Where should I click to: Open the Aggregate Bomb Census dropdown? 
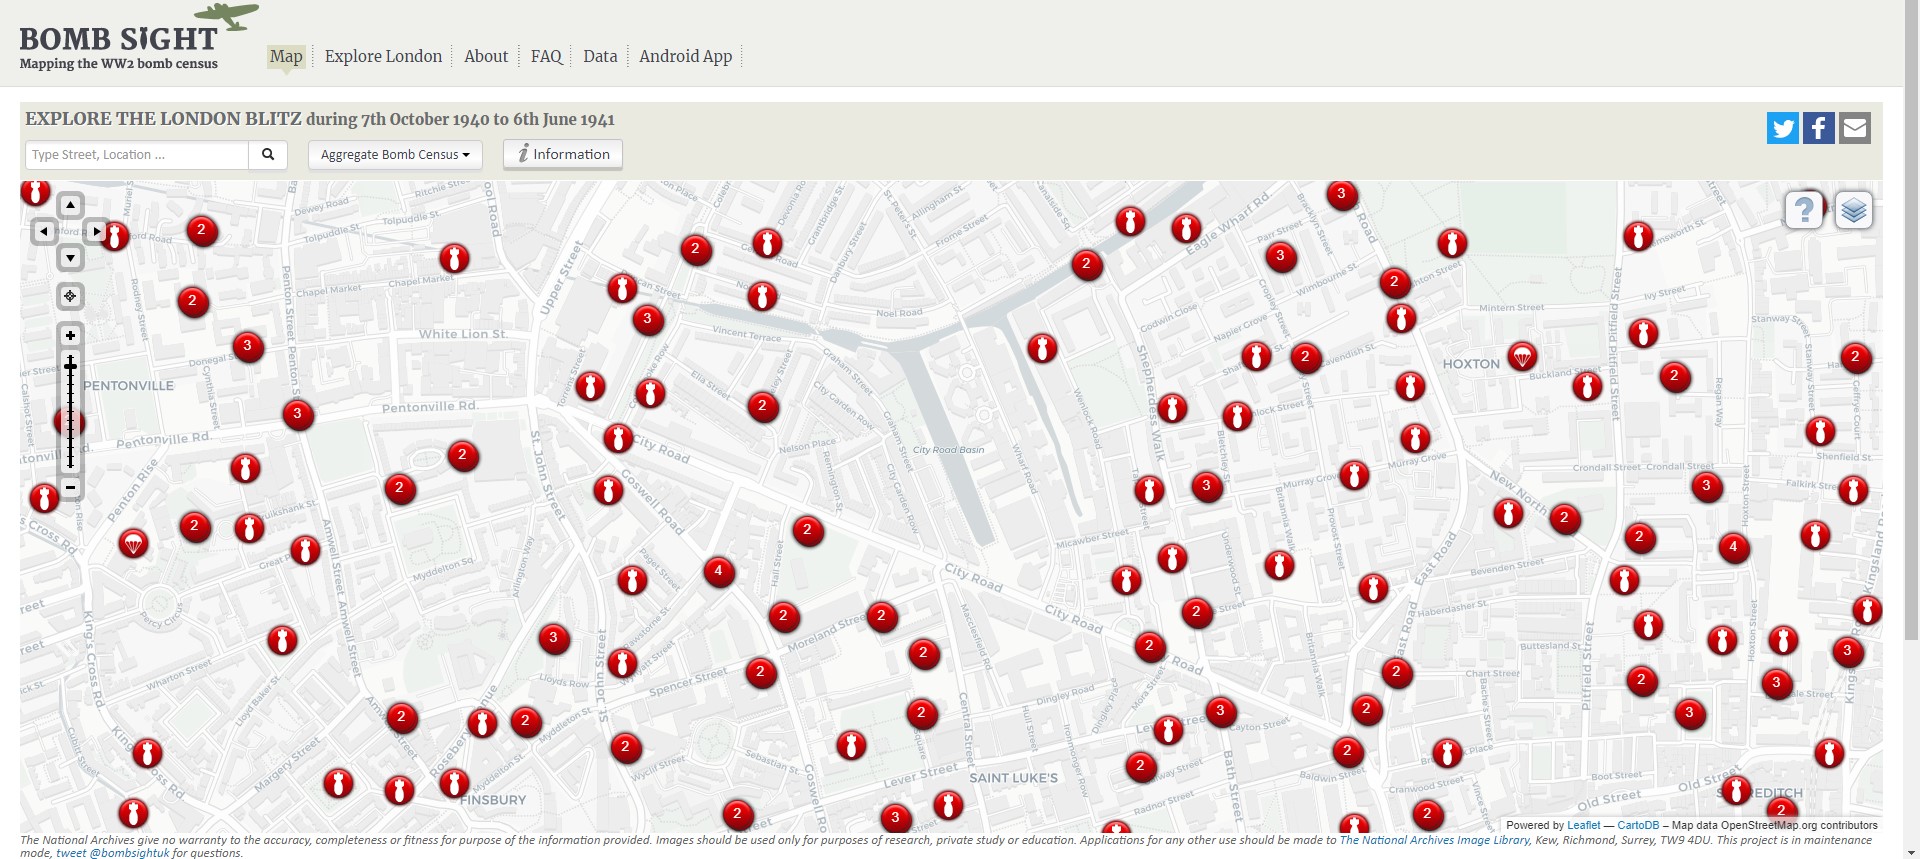coord(395,155)
